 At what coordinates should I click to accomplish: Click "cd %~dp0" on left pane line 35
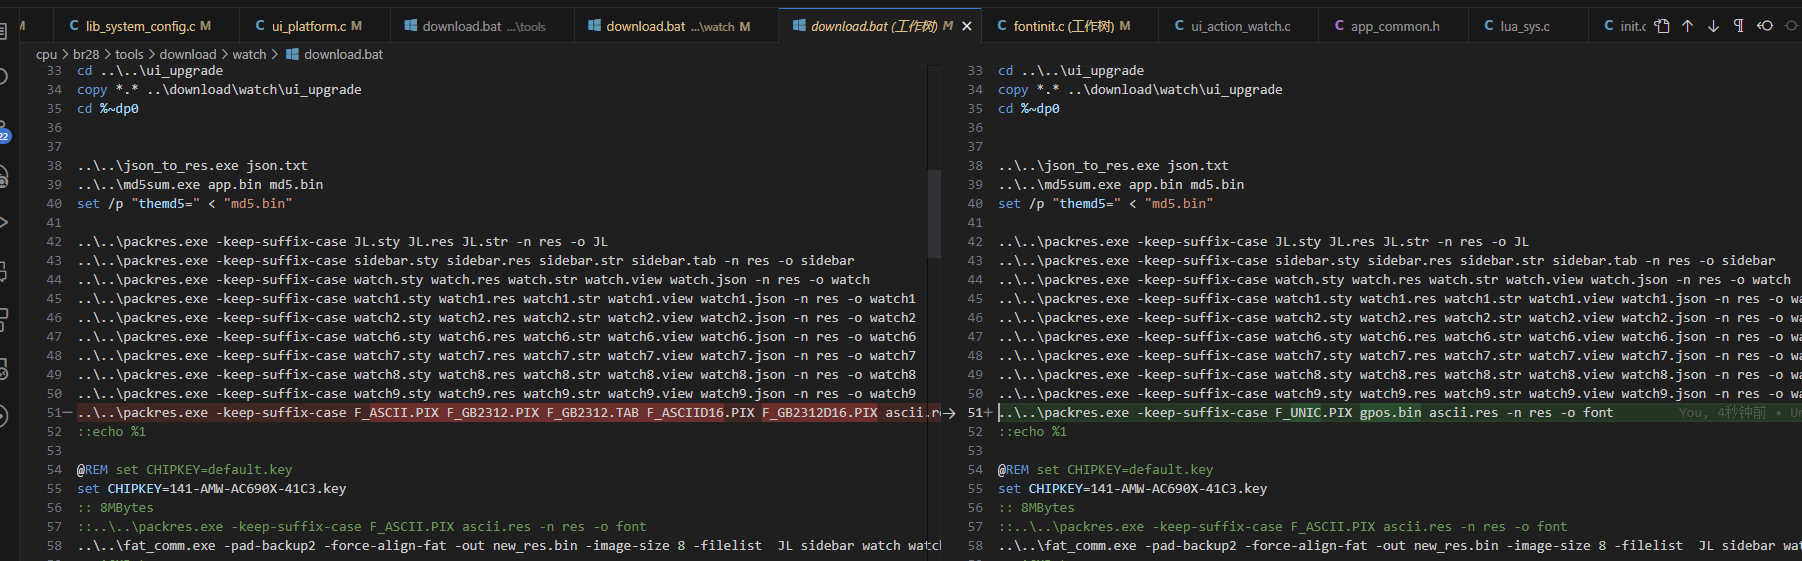point(108,108)
